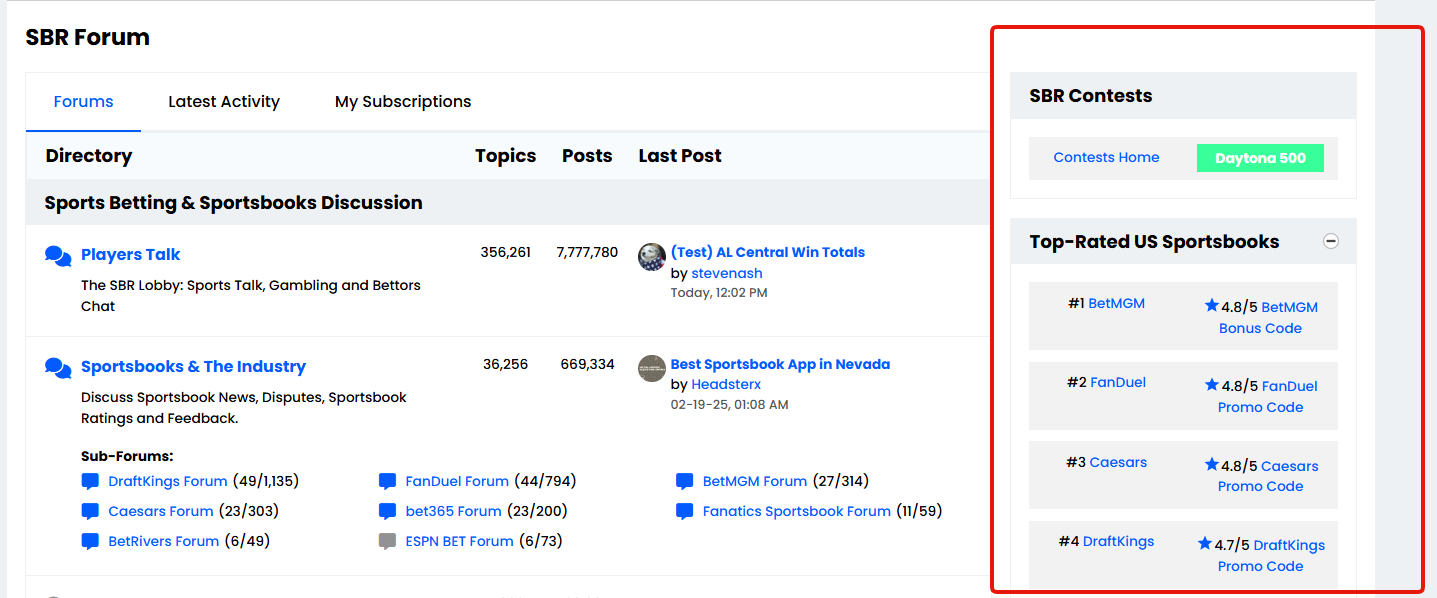Screen dimensions: 1437x598
Task: Click Headsterx's avatar in Sportsbooks row
Action: (x=652, y=368)
